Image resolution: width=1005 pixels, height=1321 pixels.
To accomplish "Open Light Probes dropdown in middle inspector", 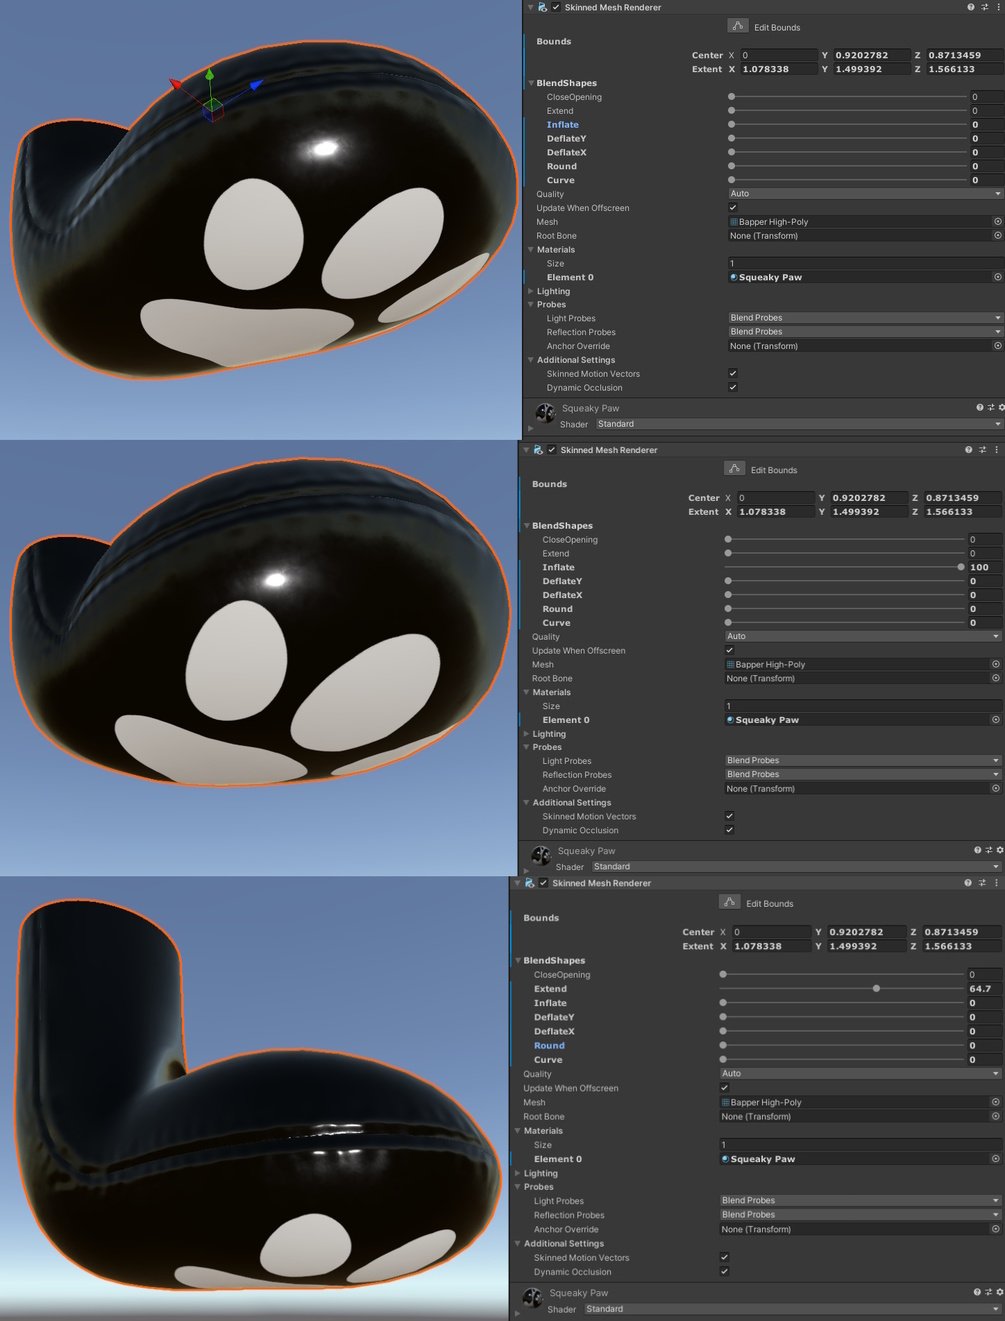I will 863,760.
